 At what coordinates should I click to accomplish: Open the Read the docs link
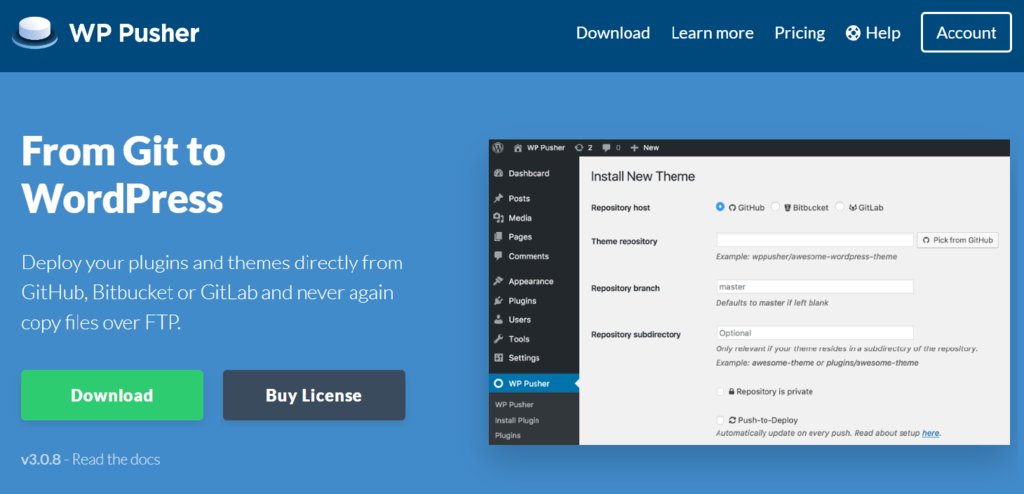click(116, 459)
